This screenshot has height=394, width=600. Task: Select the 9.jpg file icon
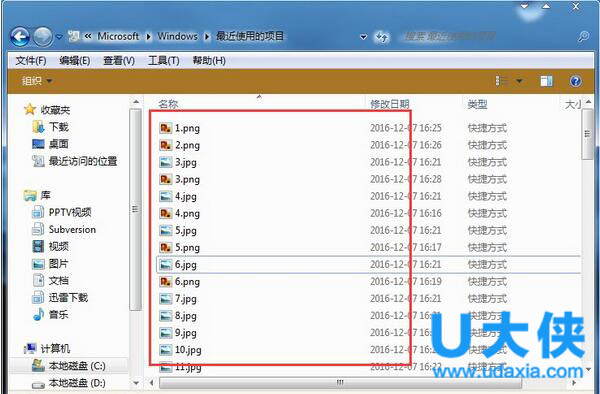click(x=166, y=333)
